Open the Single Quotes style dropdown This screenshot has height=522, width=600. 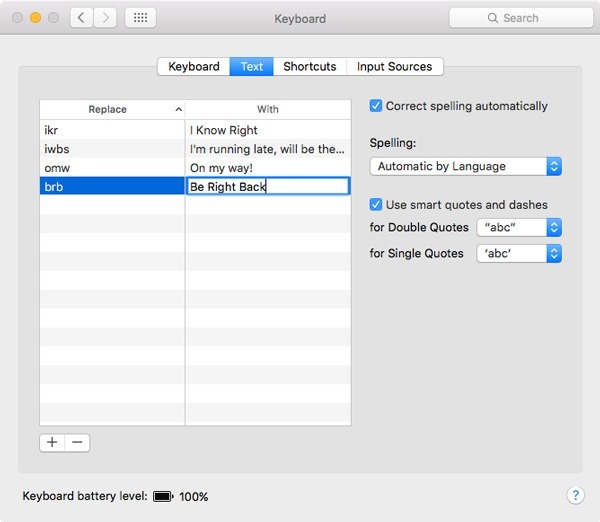click(519, 253)
